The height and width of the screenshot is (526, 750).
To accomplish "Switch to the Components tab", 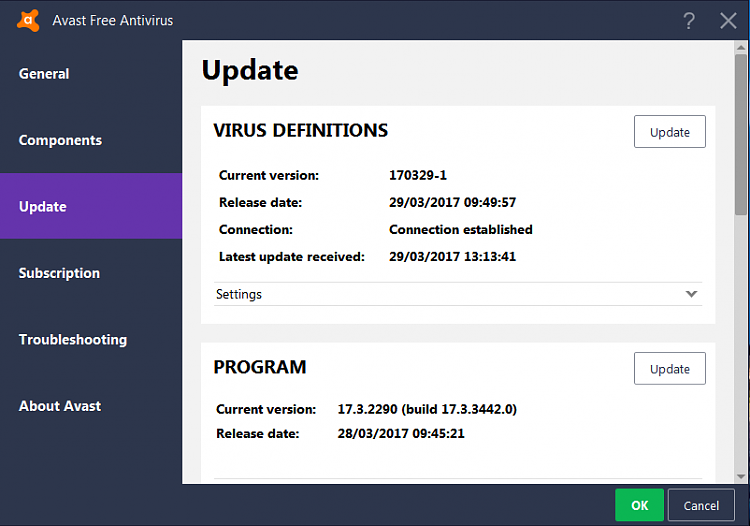I will 91,140.
